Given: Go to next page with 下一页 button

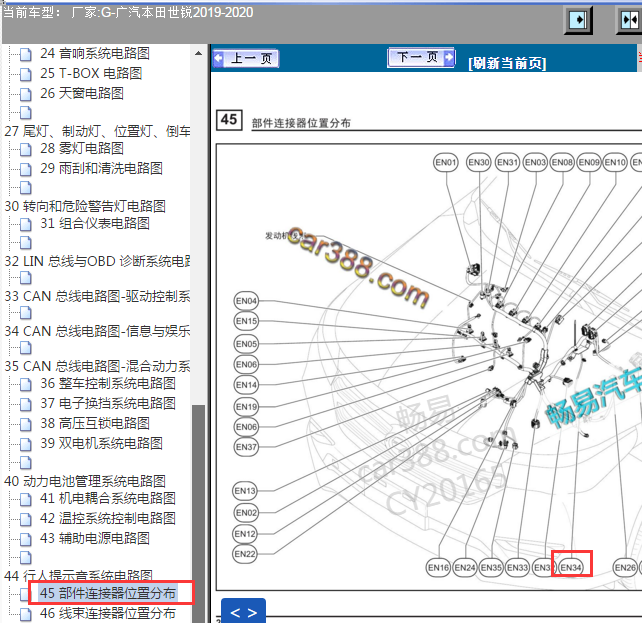Looking at the screenshot, I should point(420,57).
